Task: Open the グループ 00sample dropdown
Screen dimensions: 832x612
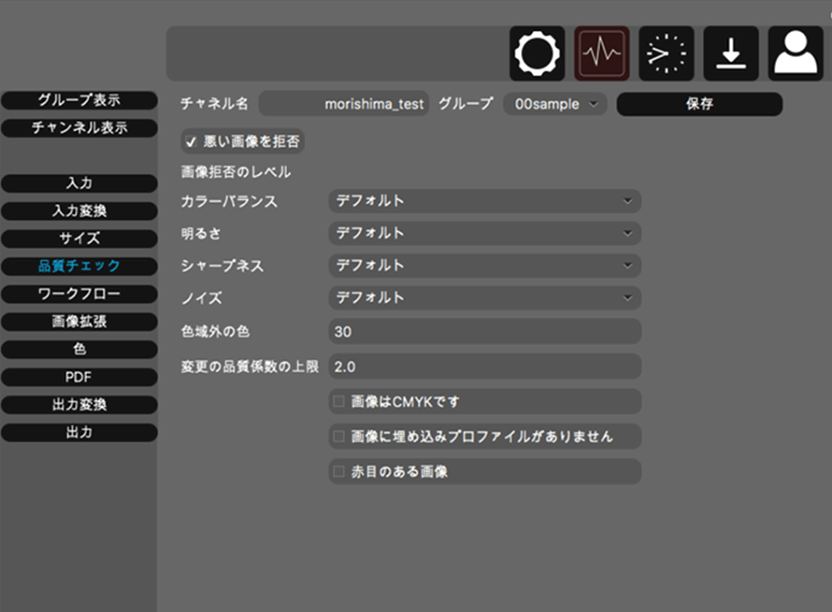Action: click(554, 104)
